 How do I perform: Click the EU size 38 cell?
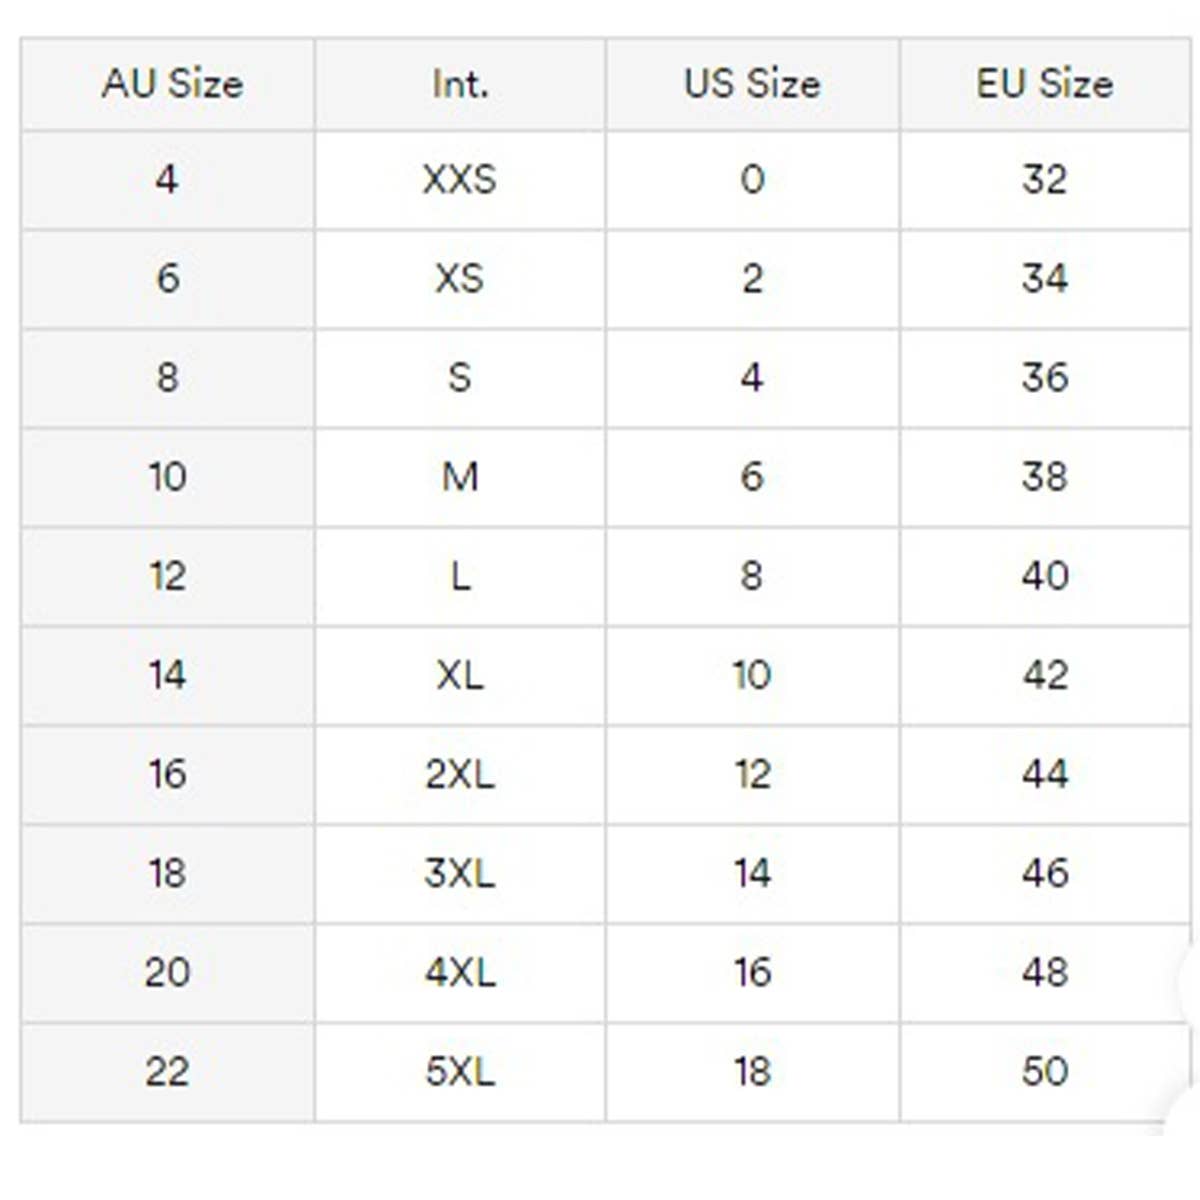1044,477
